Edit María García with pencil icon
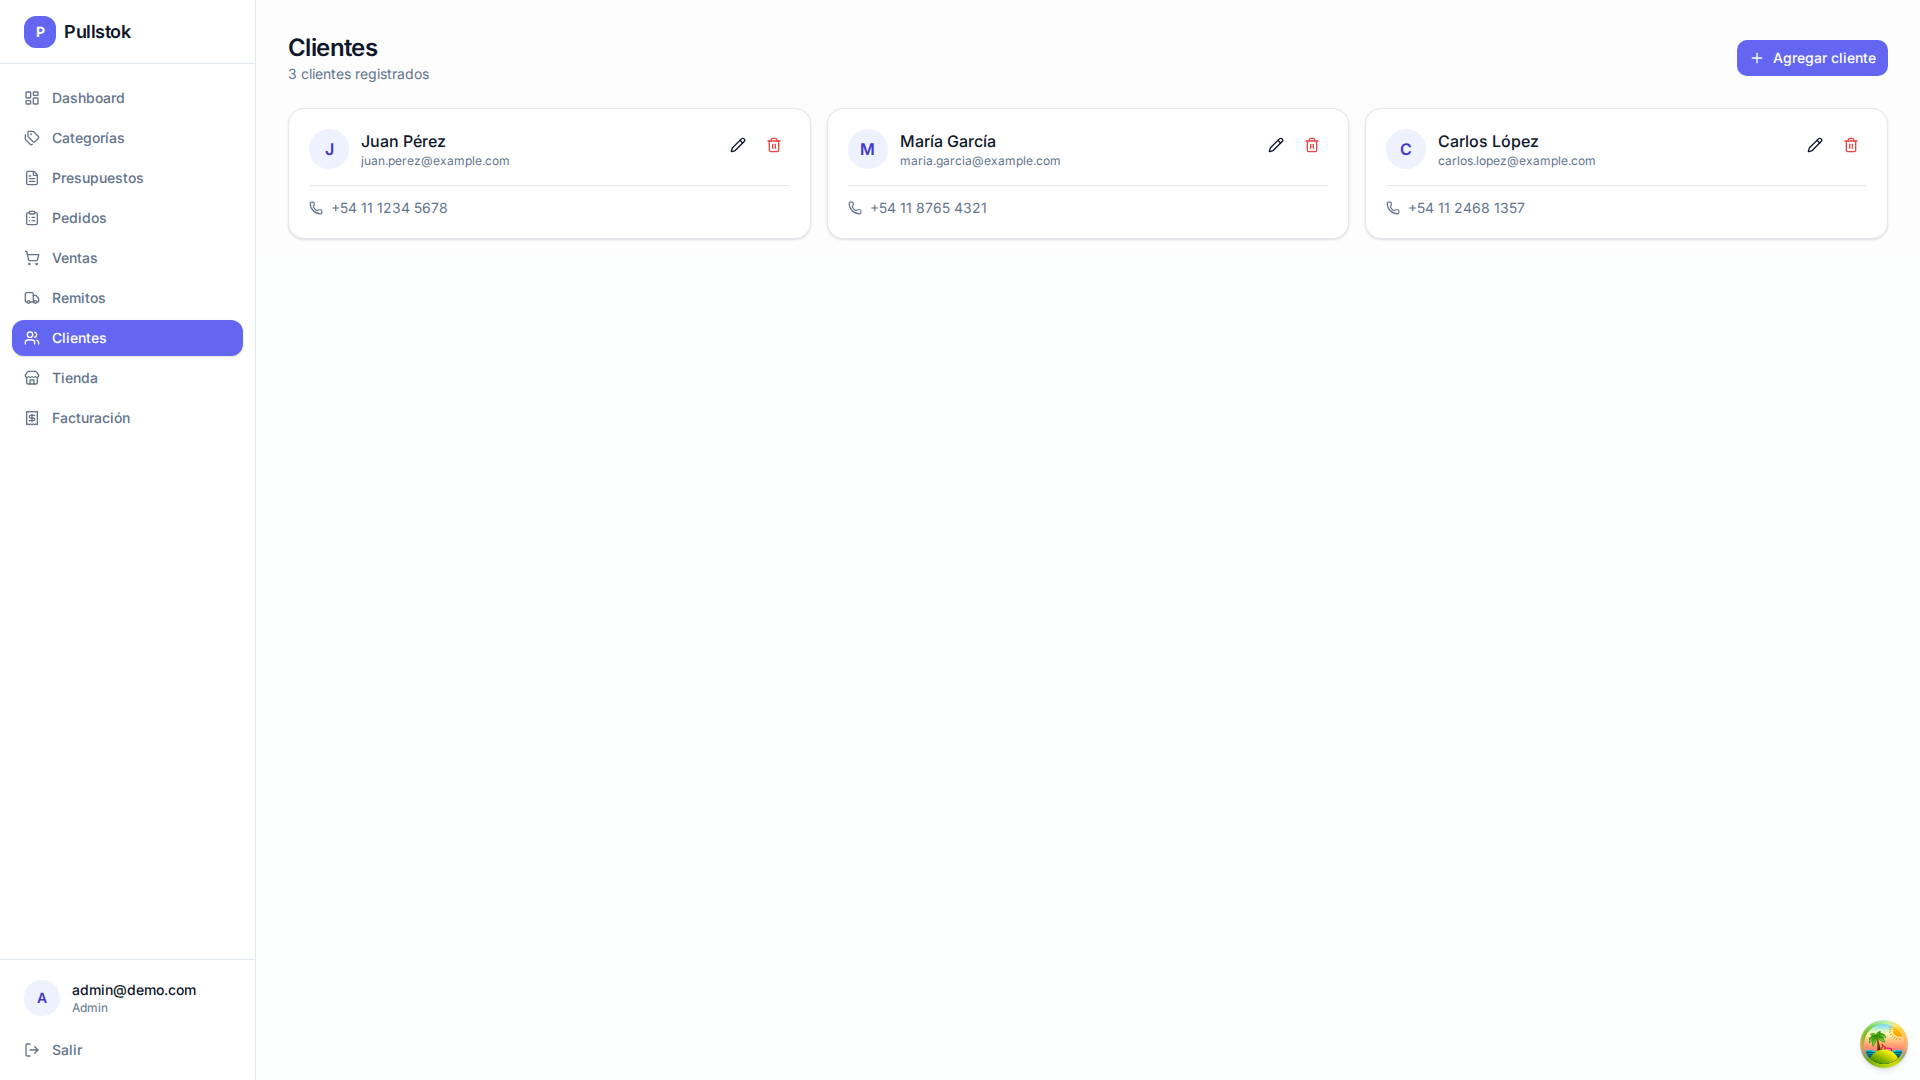 pyautogui.click(x=1276, y=145)
